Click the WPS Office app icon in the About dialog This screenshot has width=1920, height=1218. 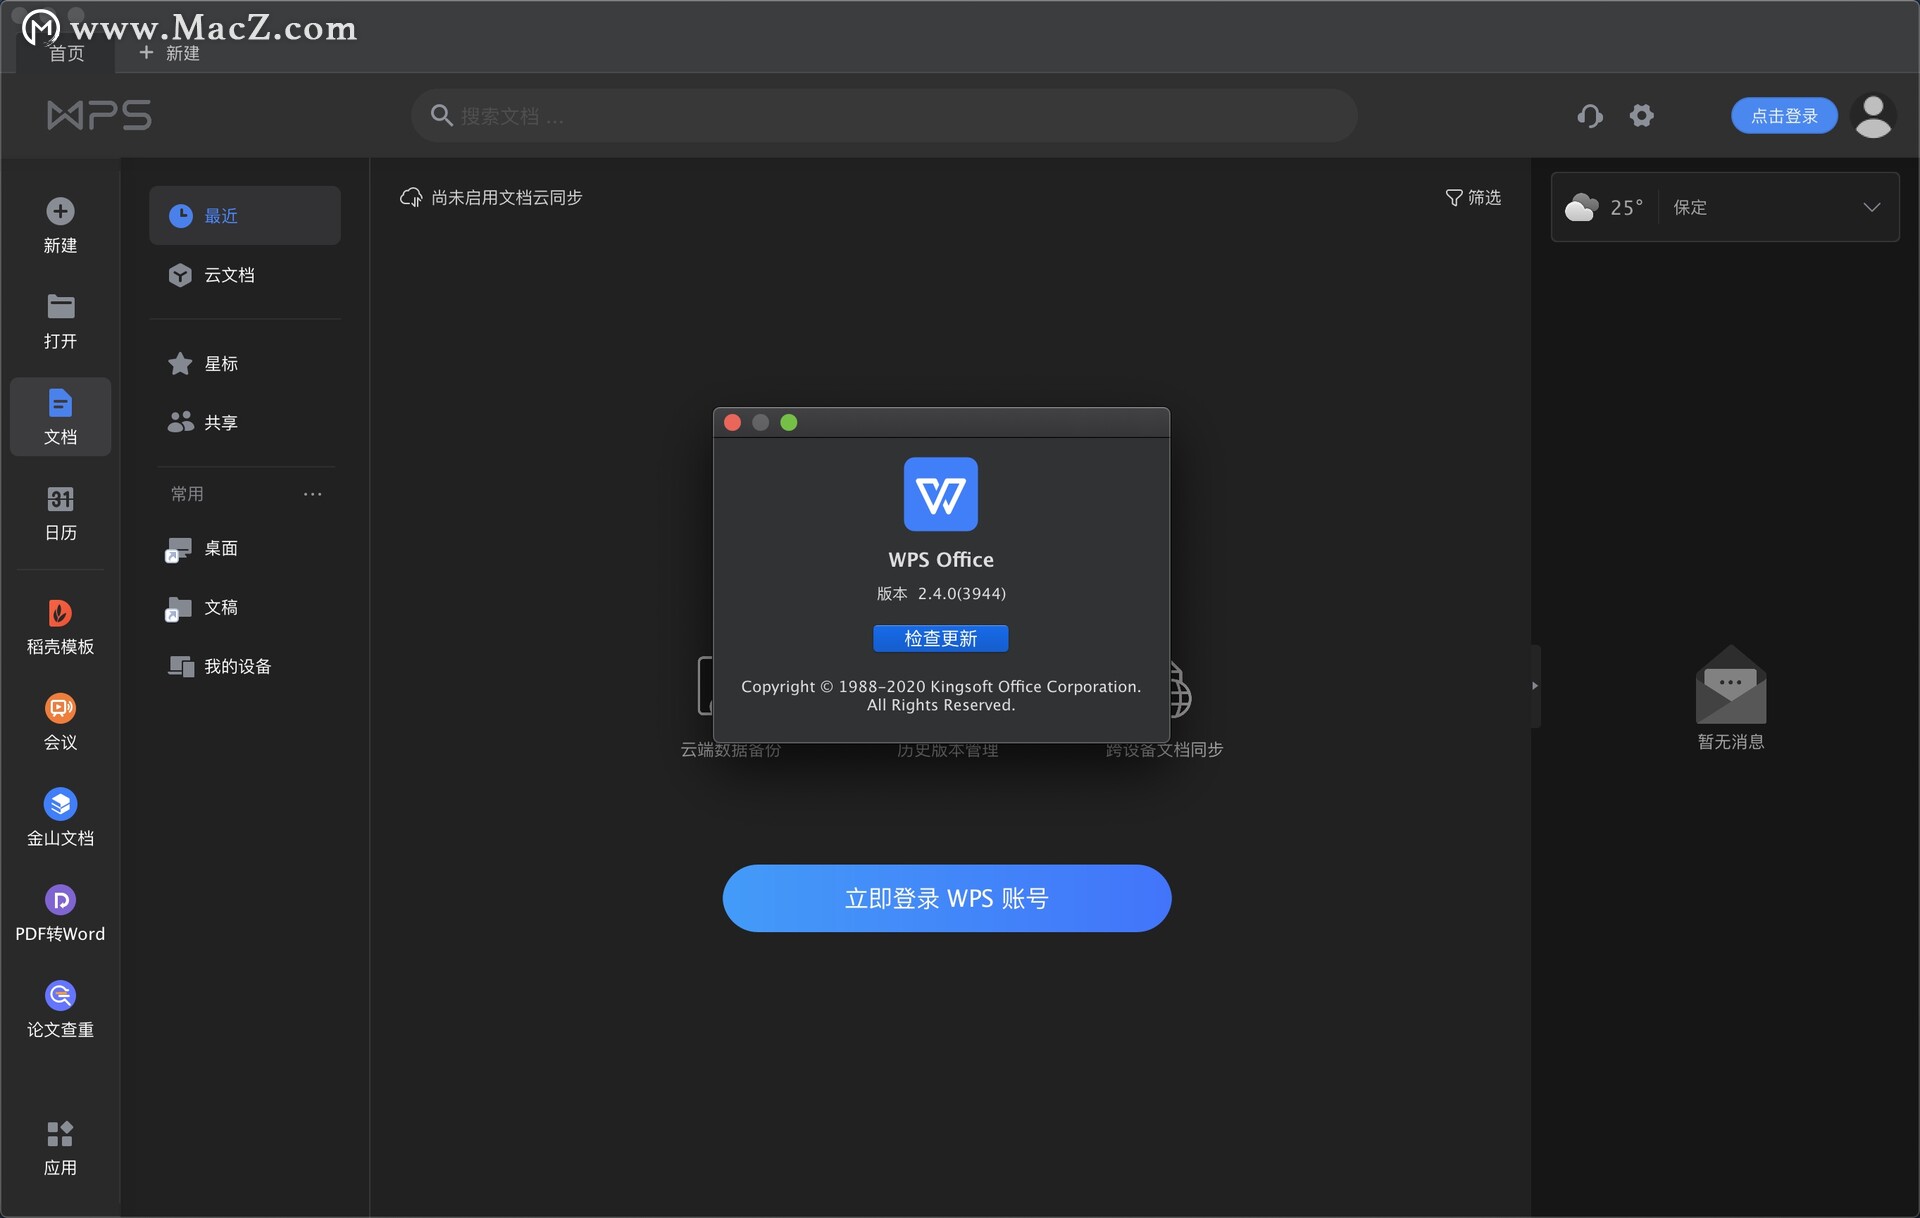(x=941, y=494)
